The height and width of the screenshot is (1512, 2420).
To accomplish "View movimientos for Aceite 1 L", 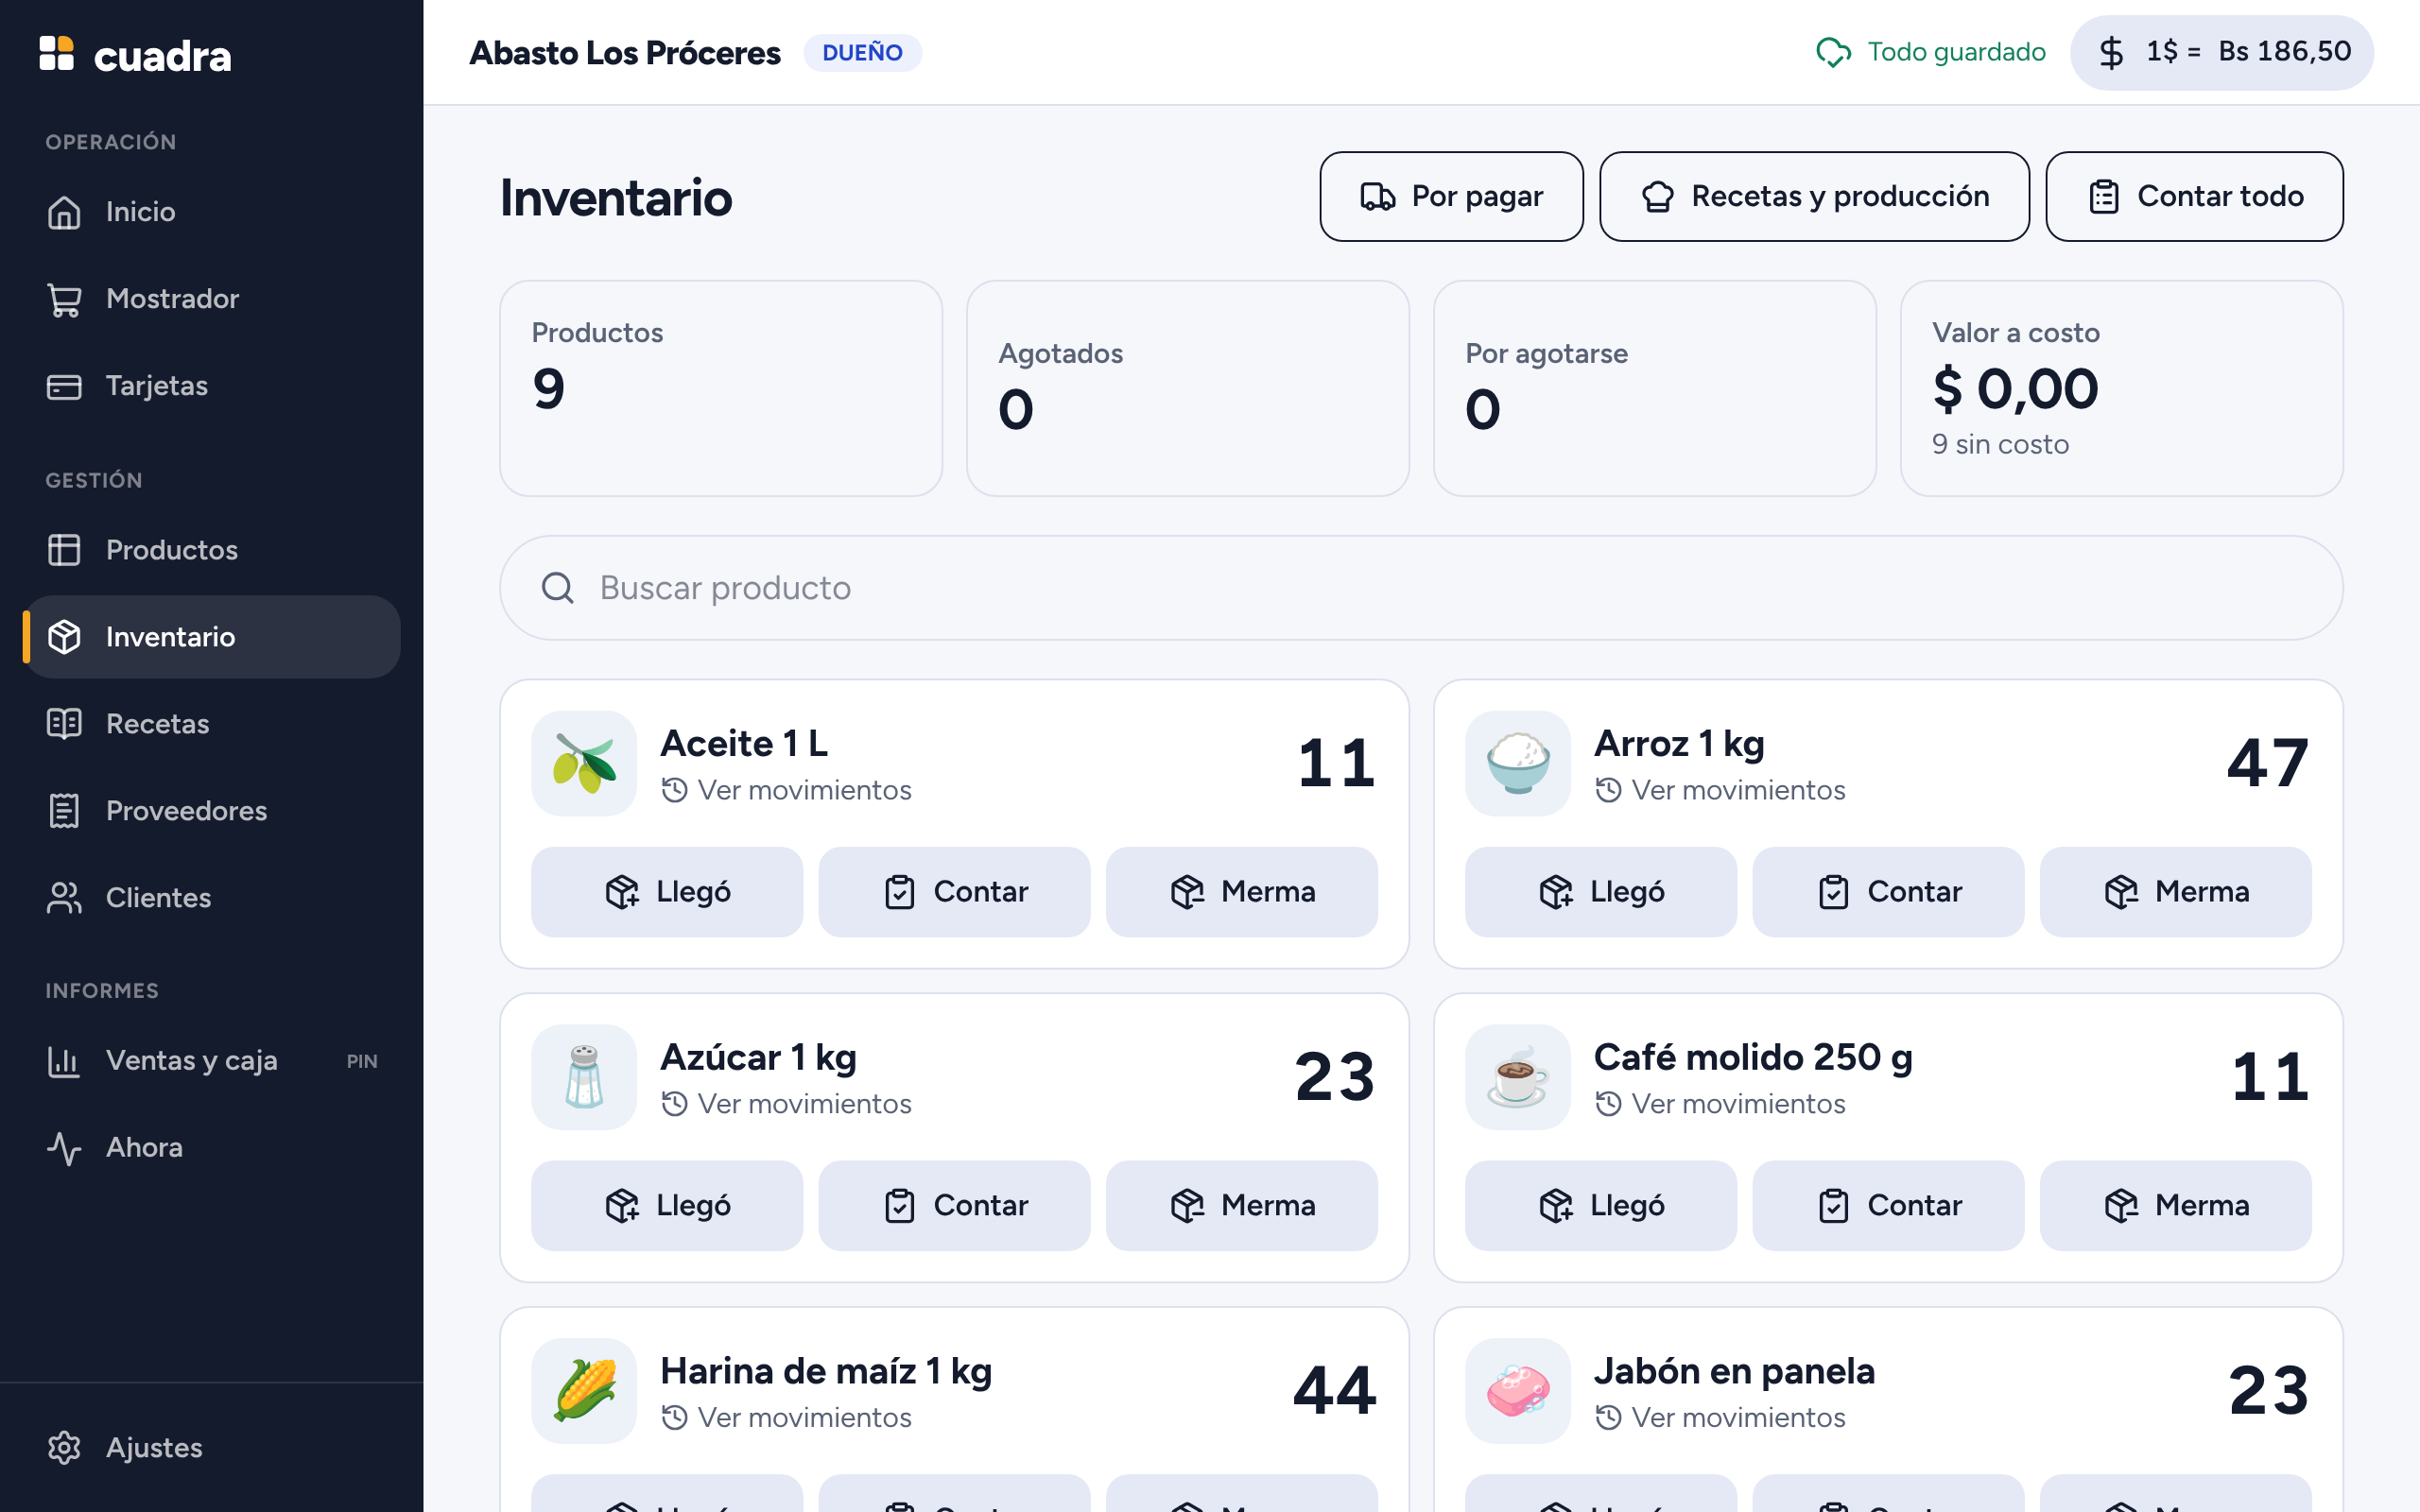I will click(x=787, y=790).
